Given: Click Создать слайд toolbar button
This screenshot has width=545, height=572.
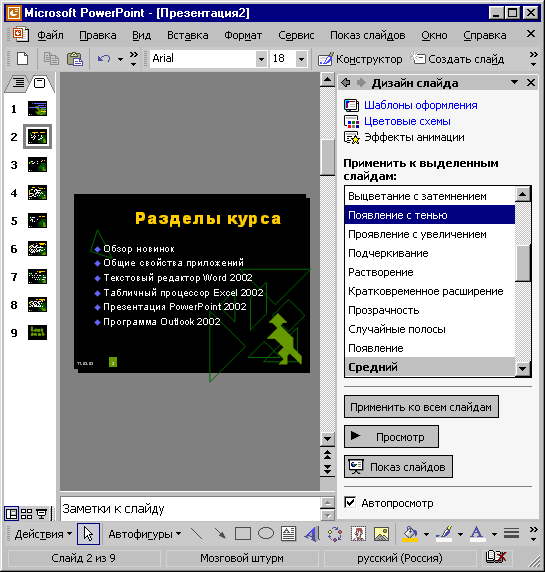Looking at the screenshot, I should pos(458,59).
